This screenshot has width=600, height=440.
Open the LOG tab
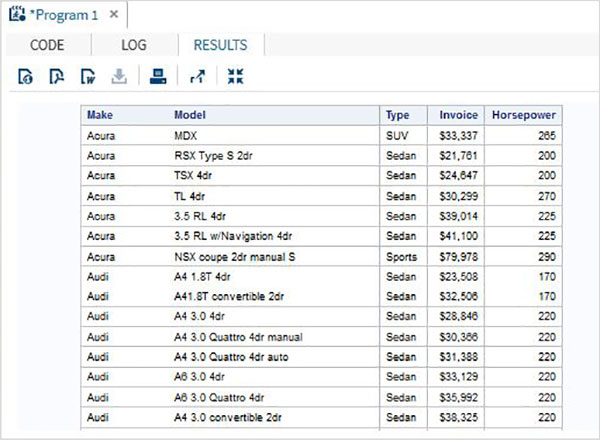click(x=133, y=45)
